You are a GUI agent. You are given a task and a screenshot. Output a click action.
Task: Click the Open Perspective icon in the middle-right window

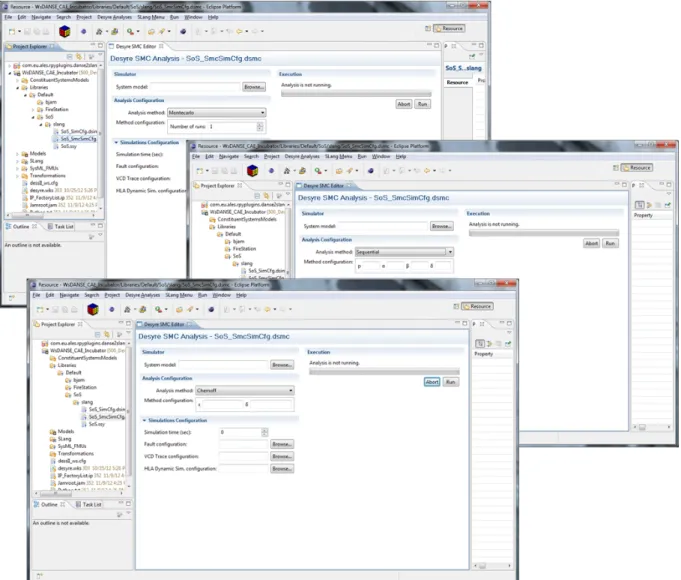pos(615,168)
